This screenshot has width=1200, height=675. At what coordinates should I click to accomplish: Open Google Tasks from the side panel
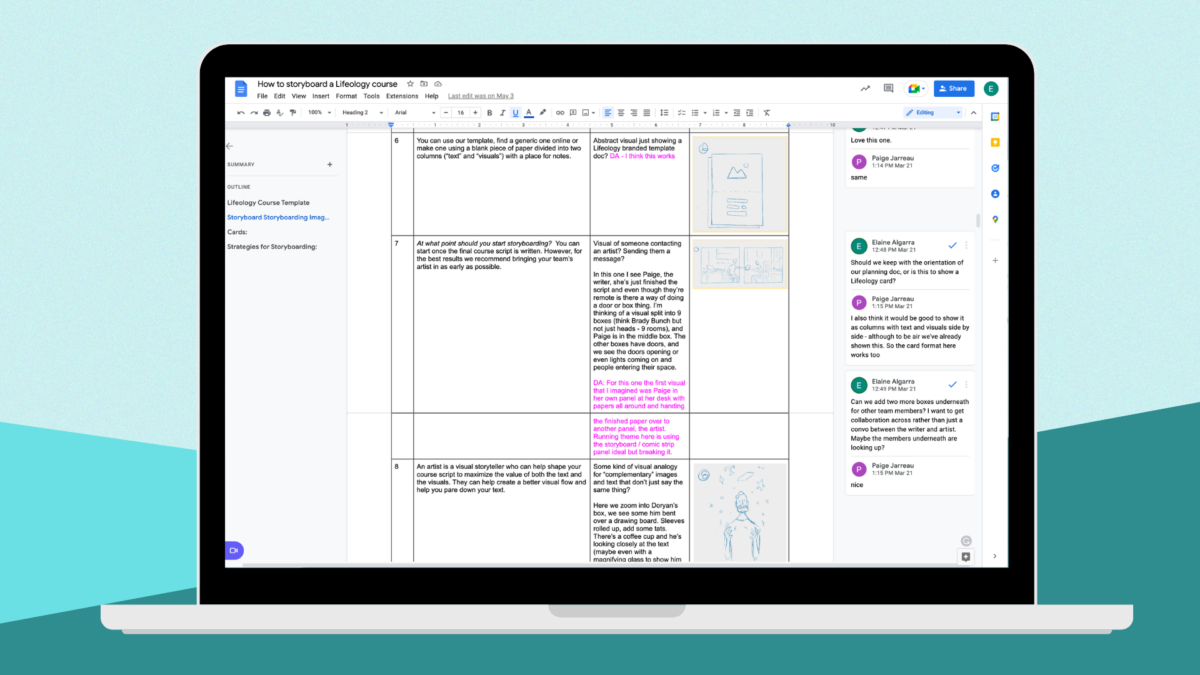pyautogui.click(x=995, y=168)
